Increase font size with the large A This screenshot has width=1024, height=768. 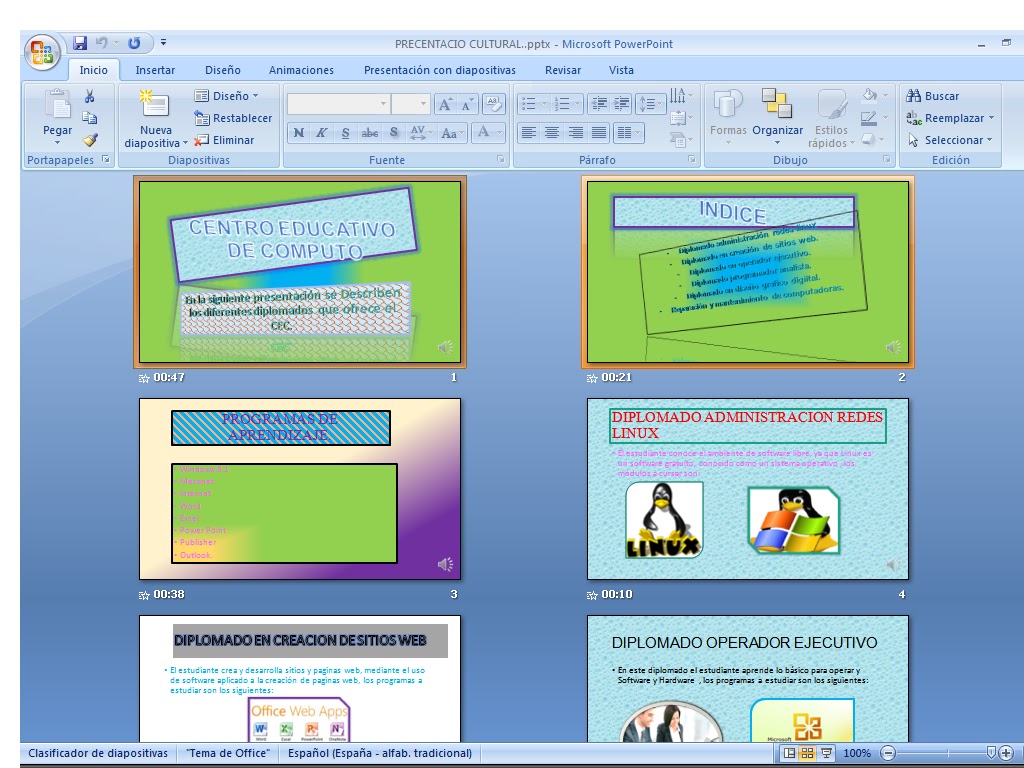tap(445, 104)
